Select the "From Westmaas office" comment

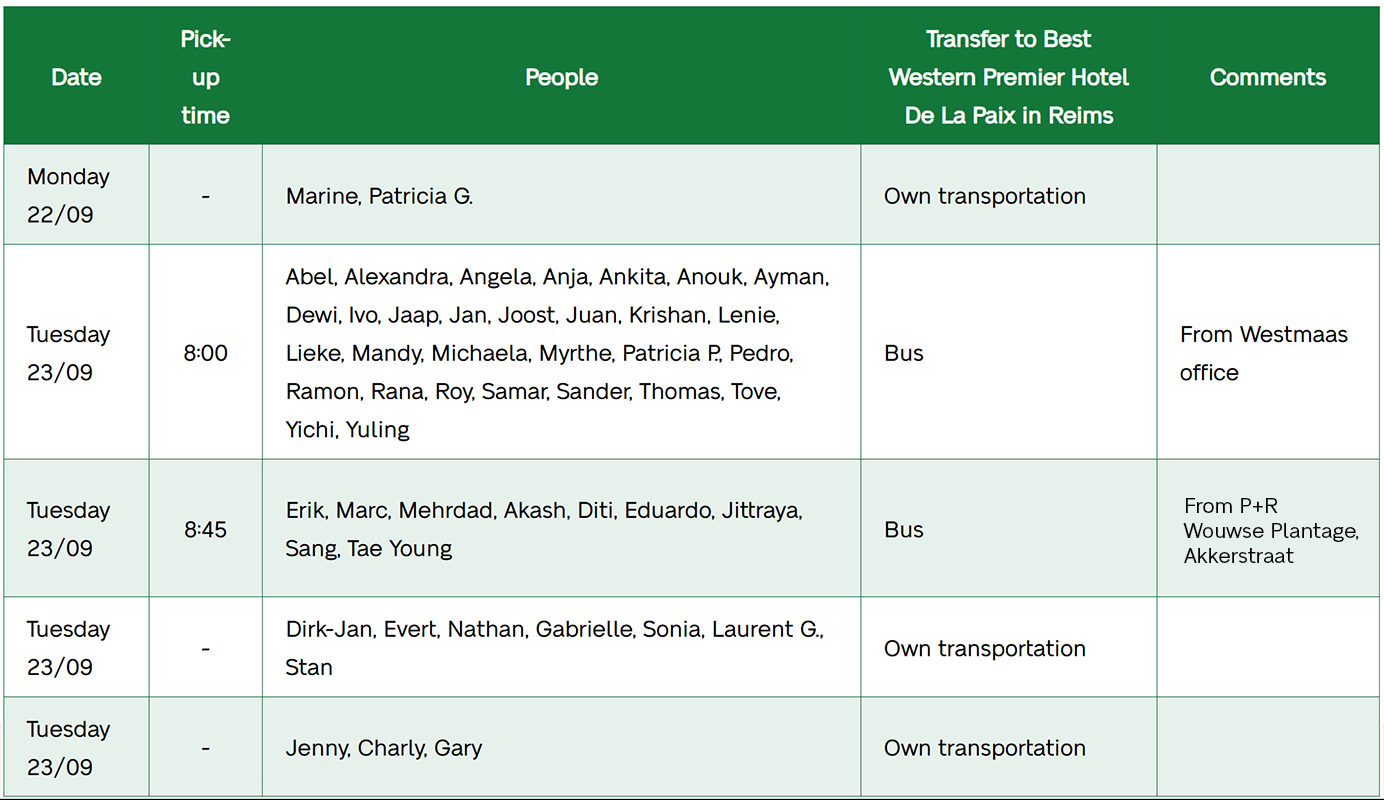tap(1263, 353)
